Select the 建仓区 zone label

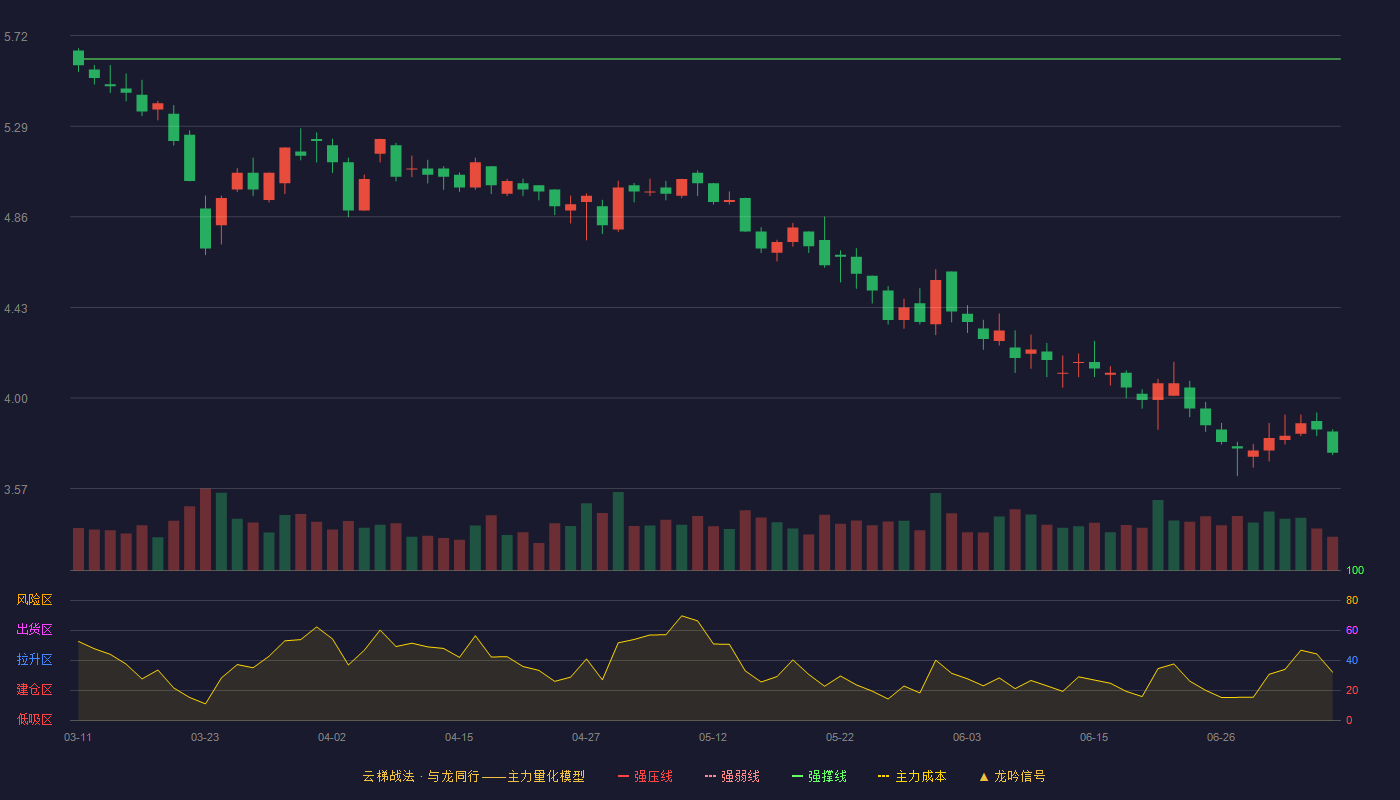34,690
